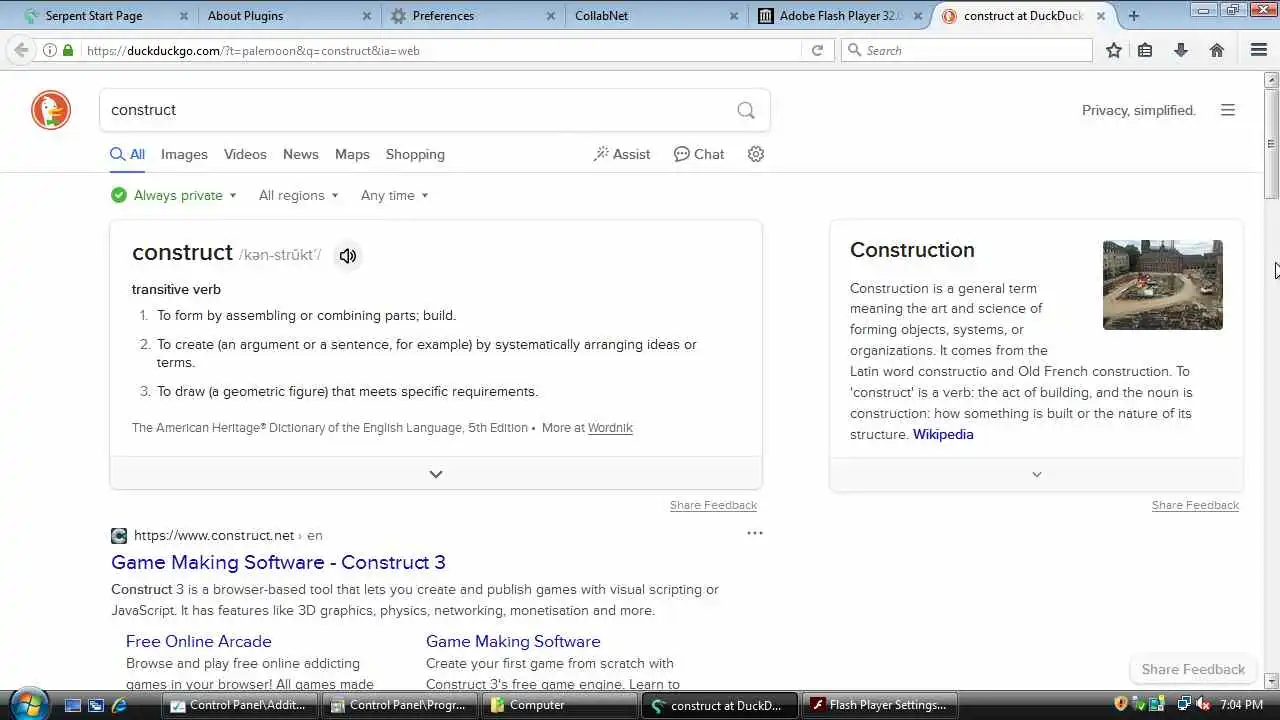Viewport: 1280px width, 720px height.
Task: Open the Any time filter dropdown
Action: (394, 195)
